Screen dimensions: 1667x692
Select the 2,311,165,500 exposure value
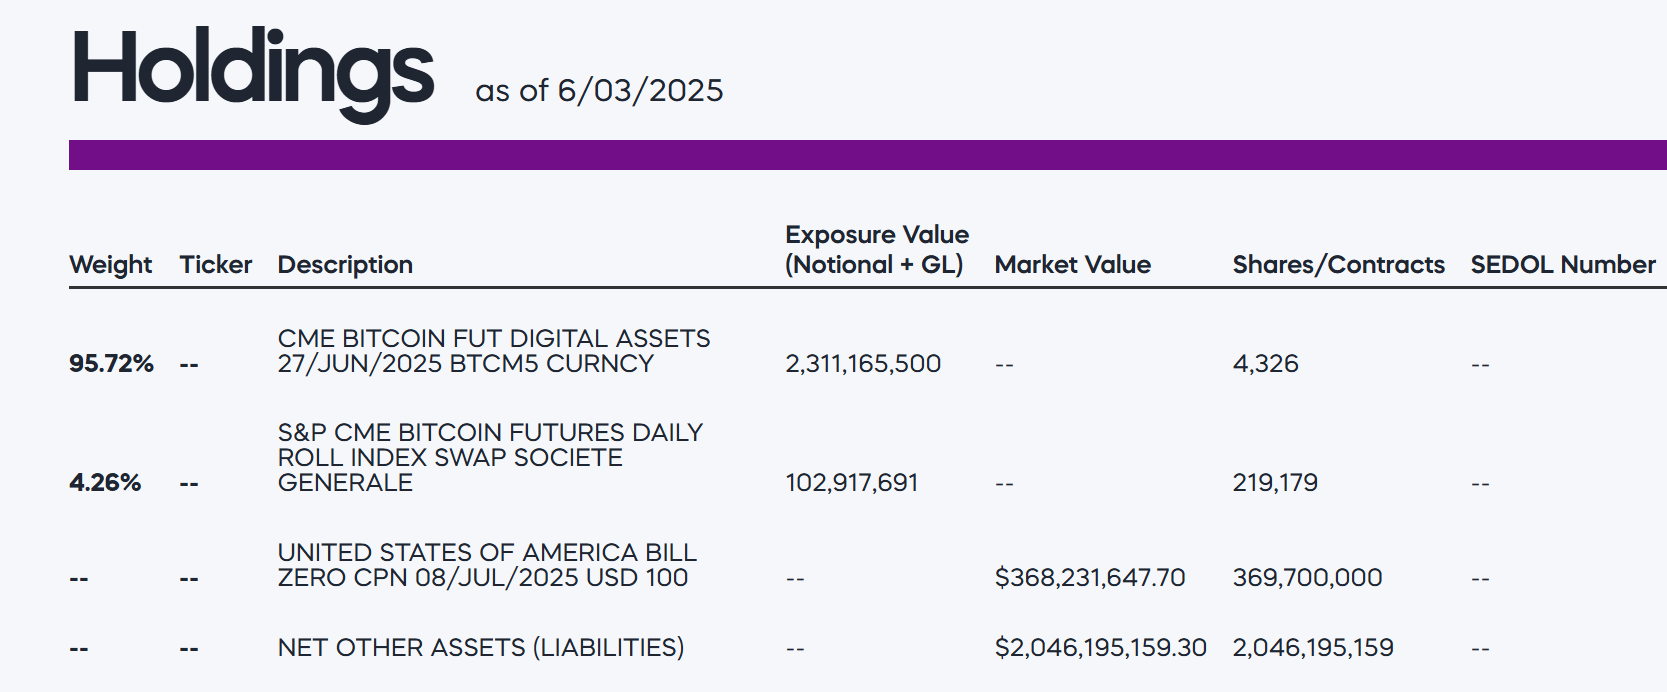(x=863, y=364)
